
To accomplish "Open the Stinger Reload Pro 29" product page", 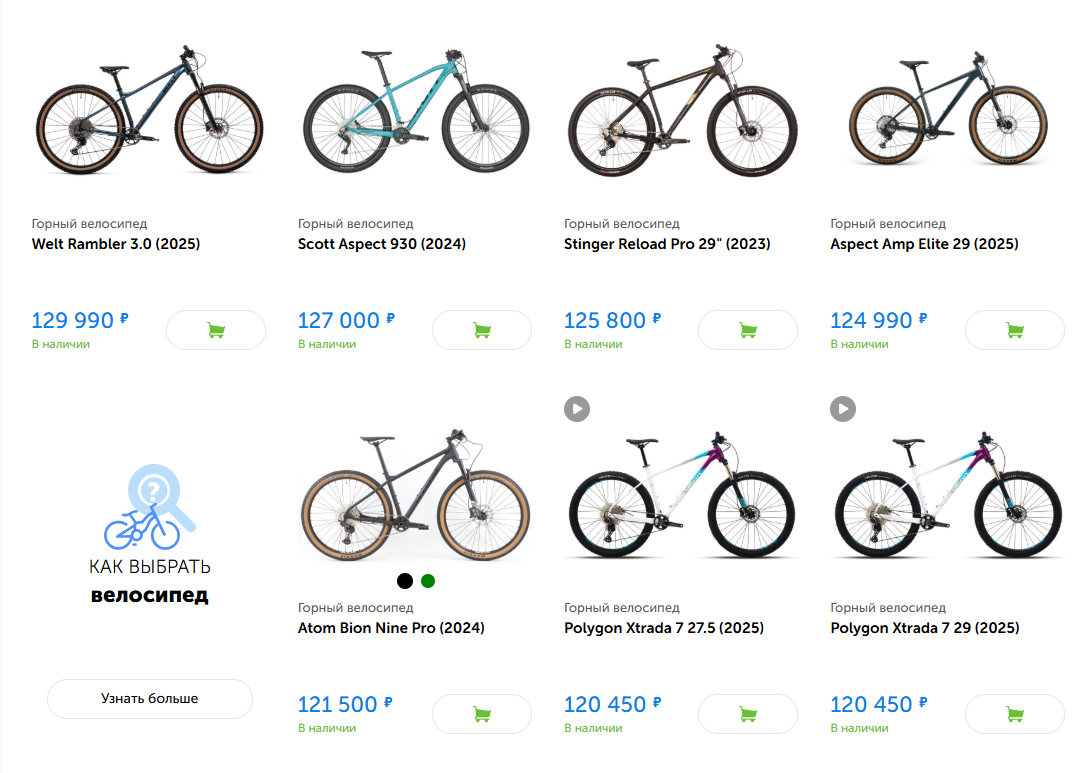I will point(667,244).
